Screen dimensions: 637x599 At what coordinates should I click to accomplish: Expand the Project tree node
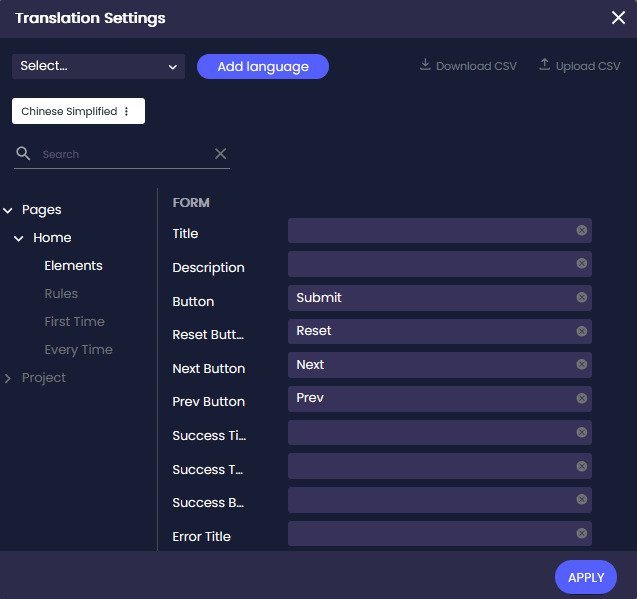point(8,378)
